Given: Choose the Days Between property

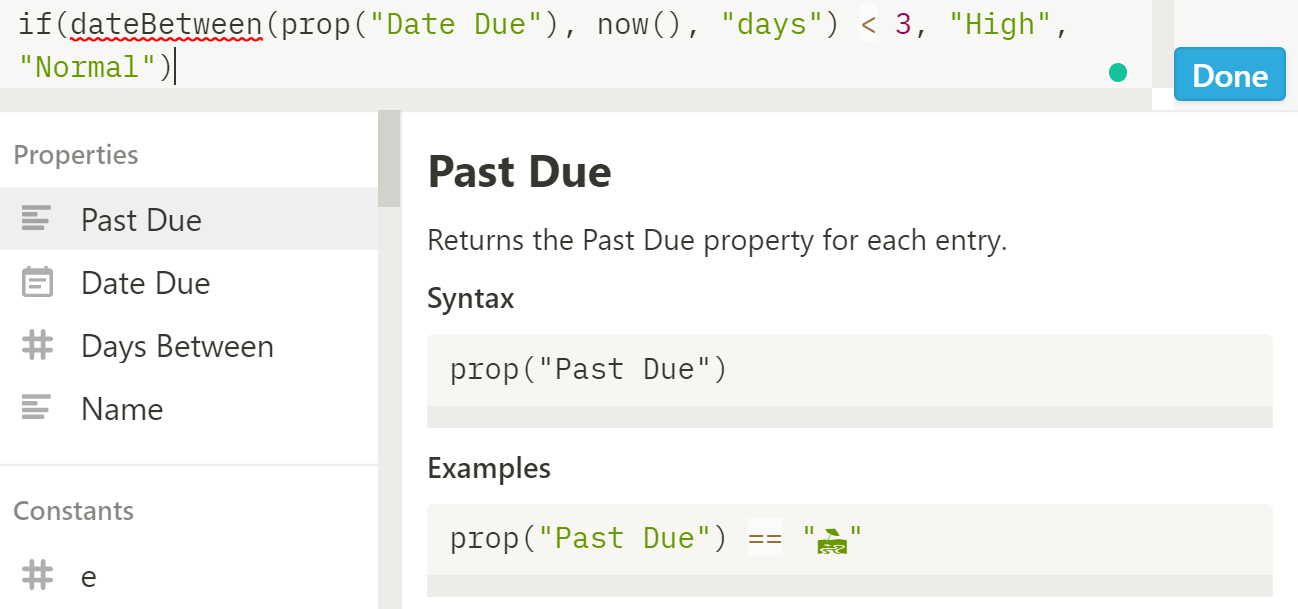Looking at the screenshot, I should 189,346.
